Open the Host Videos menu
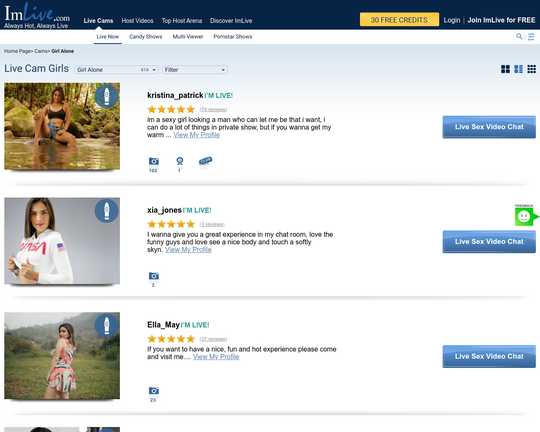The height and width of the screenshot is (432, 540). coord(137,21)
